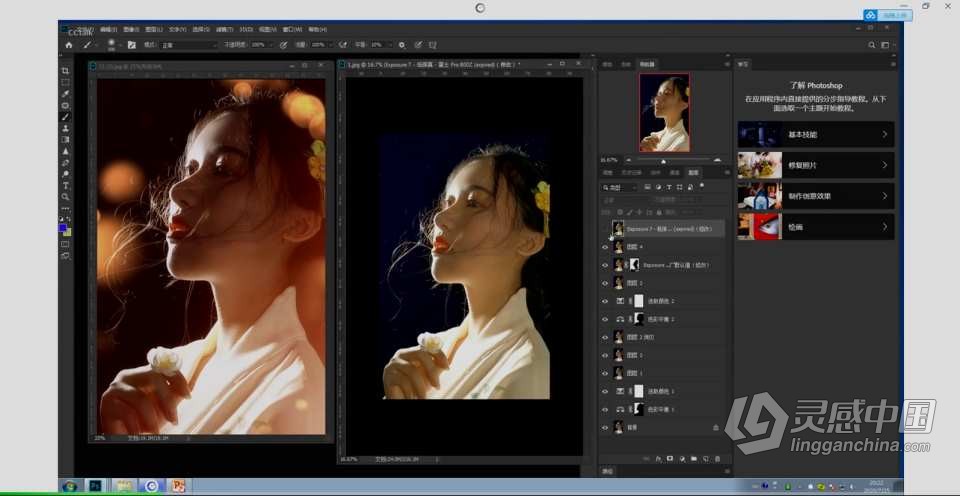Toggle the layer filtering on/off switch
Image resolution: width=960 pixels, height=496 pixels.
[702, 185]
